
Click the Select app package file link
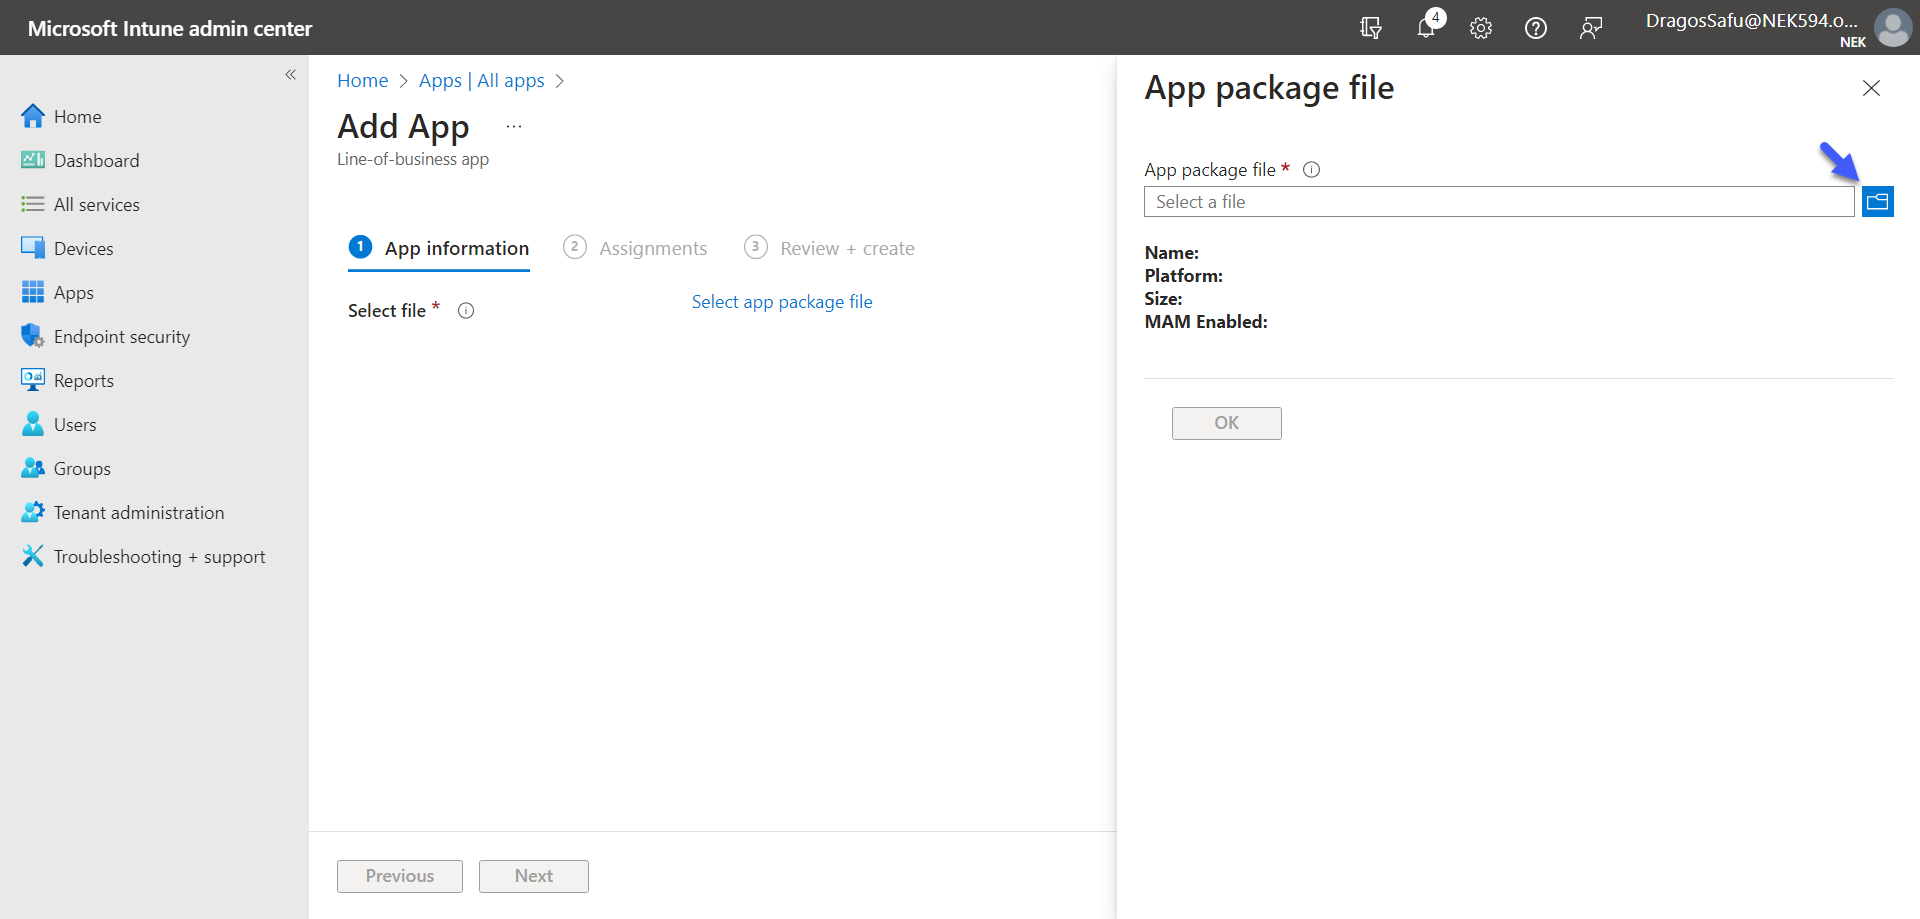tap(782, 302)
